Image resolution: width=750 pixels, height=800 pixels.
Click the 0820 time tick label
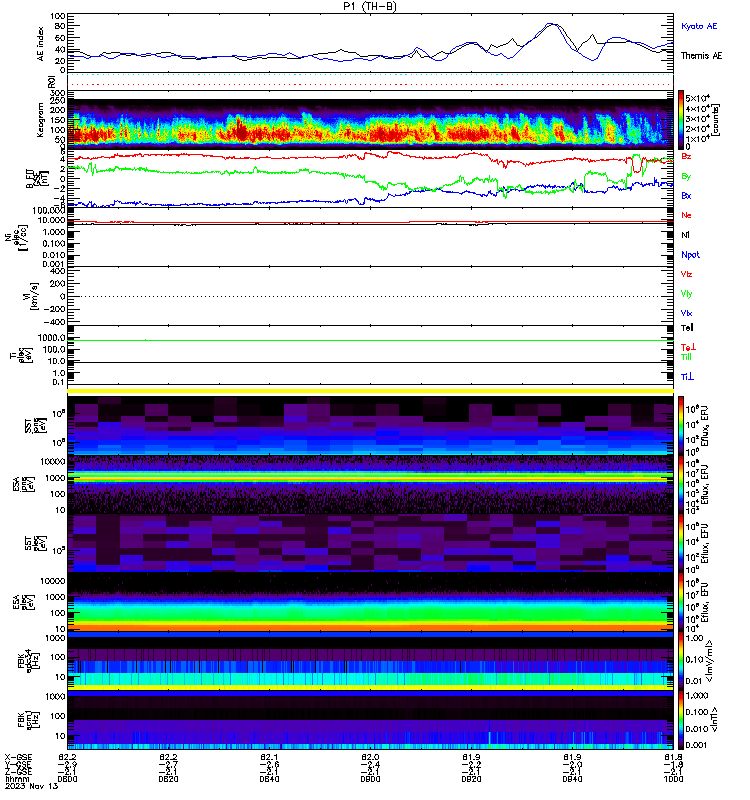coord(168,779)
